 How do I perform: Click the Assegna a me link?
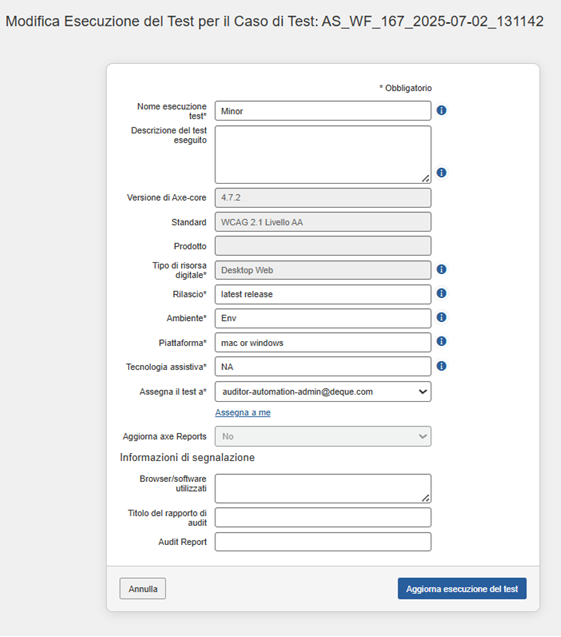point(243,413)
